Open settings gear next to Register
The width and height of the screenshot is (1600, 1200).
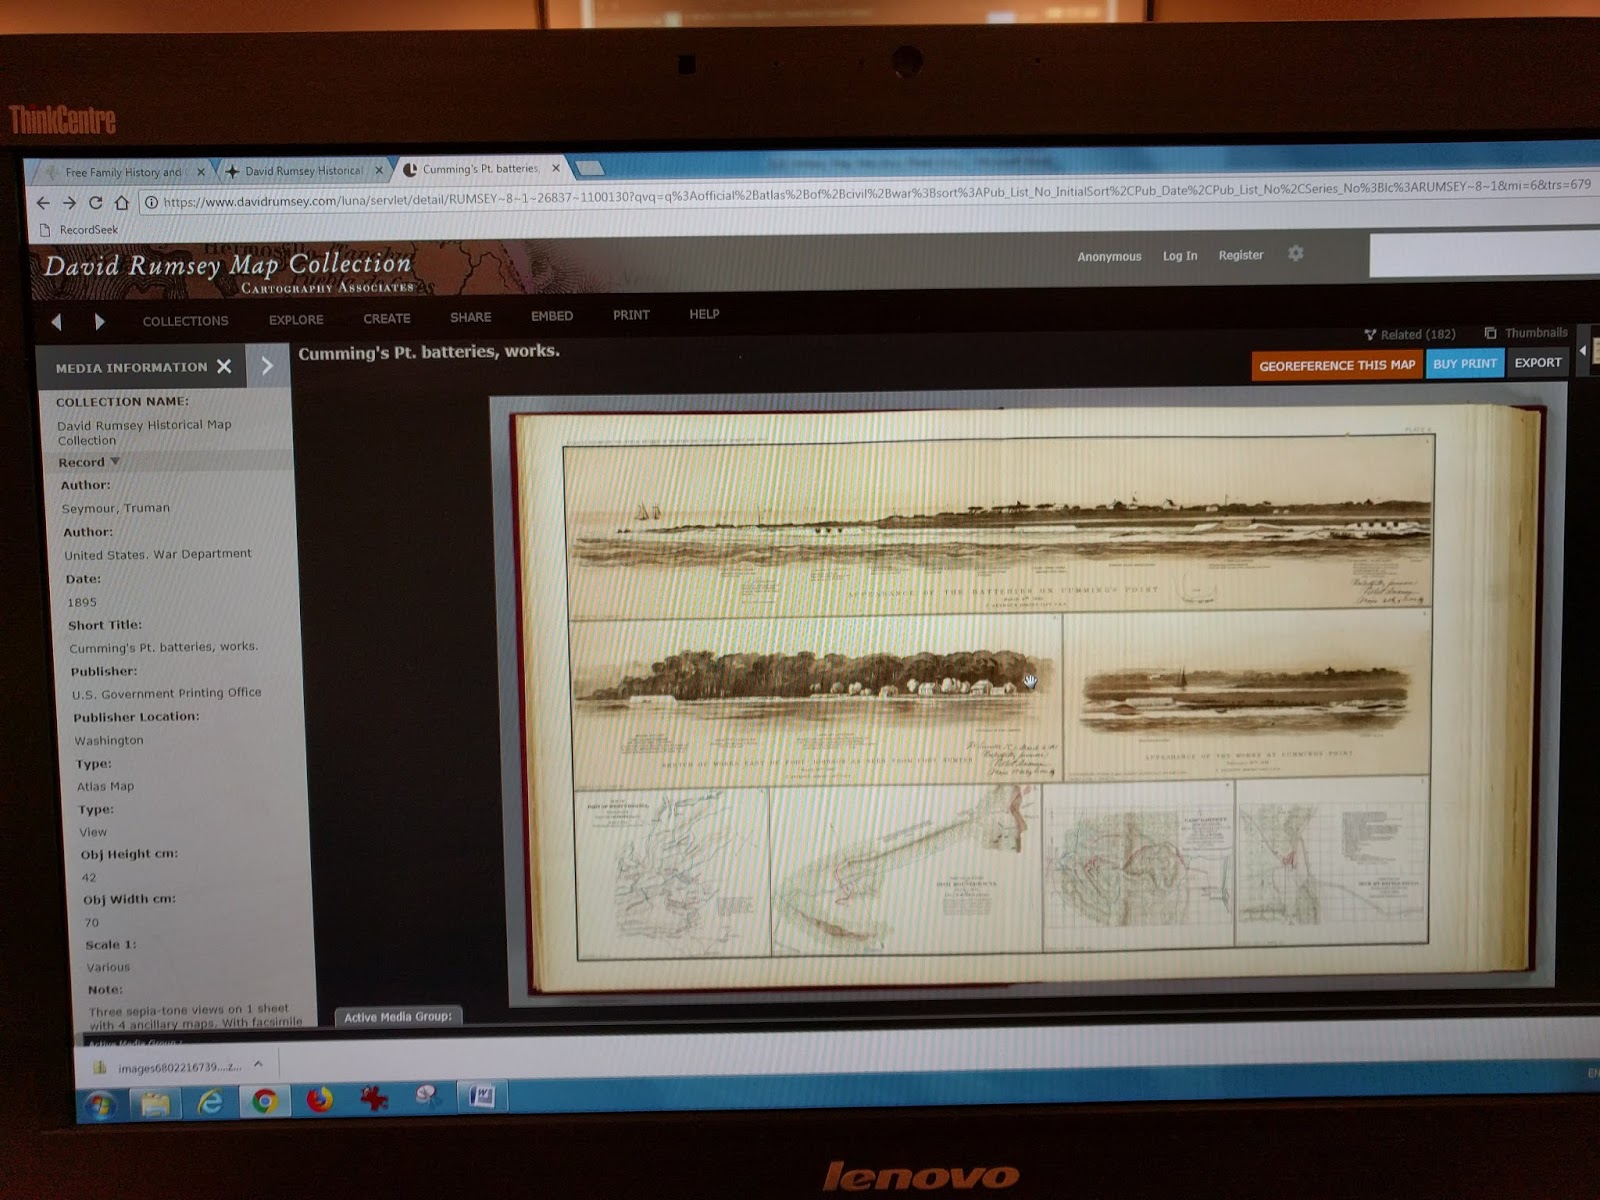tap(1295, 254)
